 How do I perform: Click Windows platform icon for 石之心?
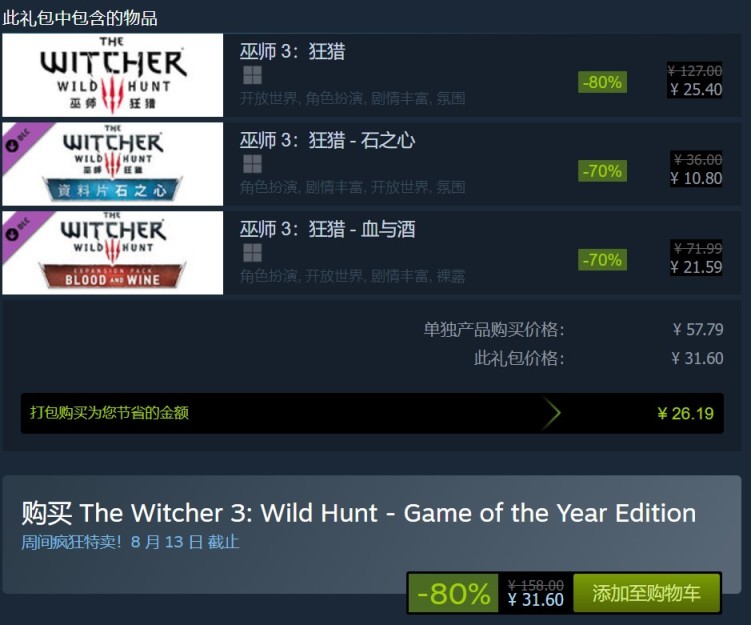252,164
